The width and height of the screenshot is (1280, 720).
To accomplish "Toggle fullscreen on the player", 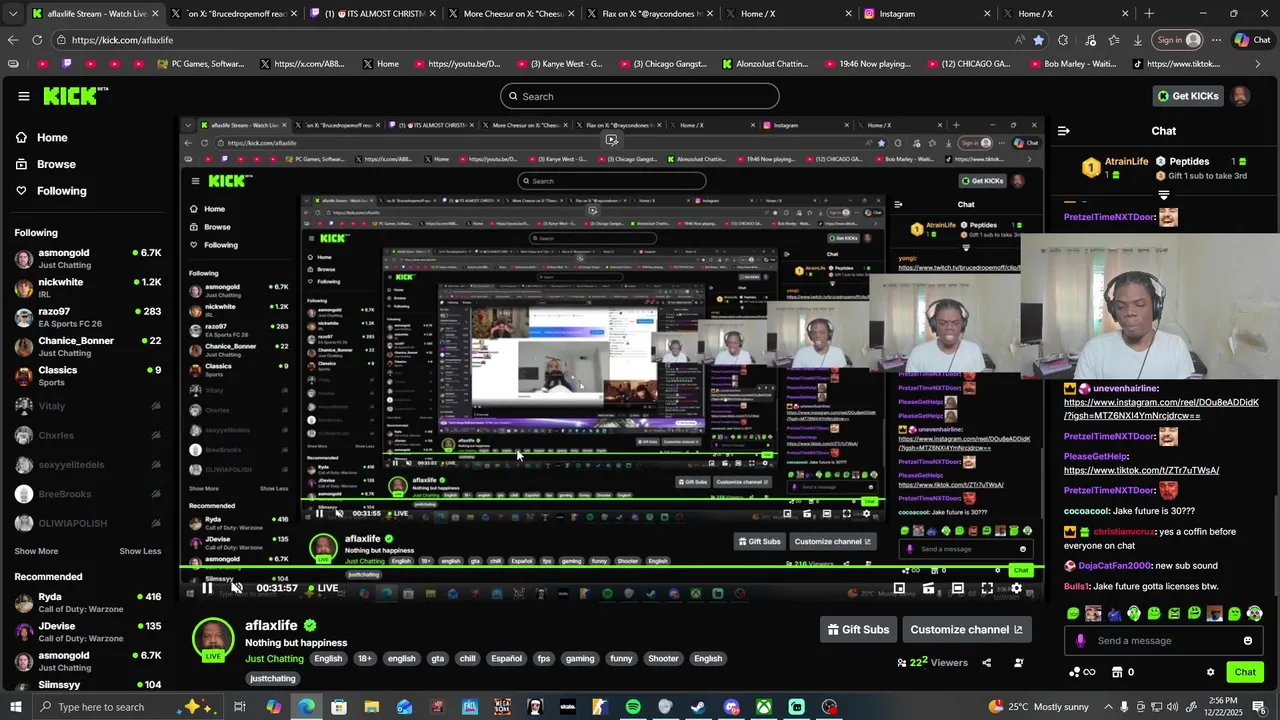I will tap(987, 588).
